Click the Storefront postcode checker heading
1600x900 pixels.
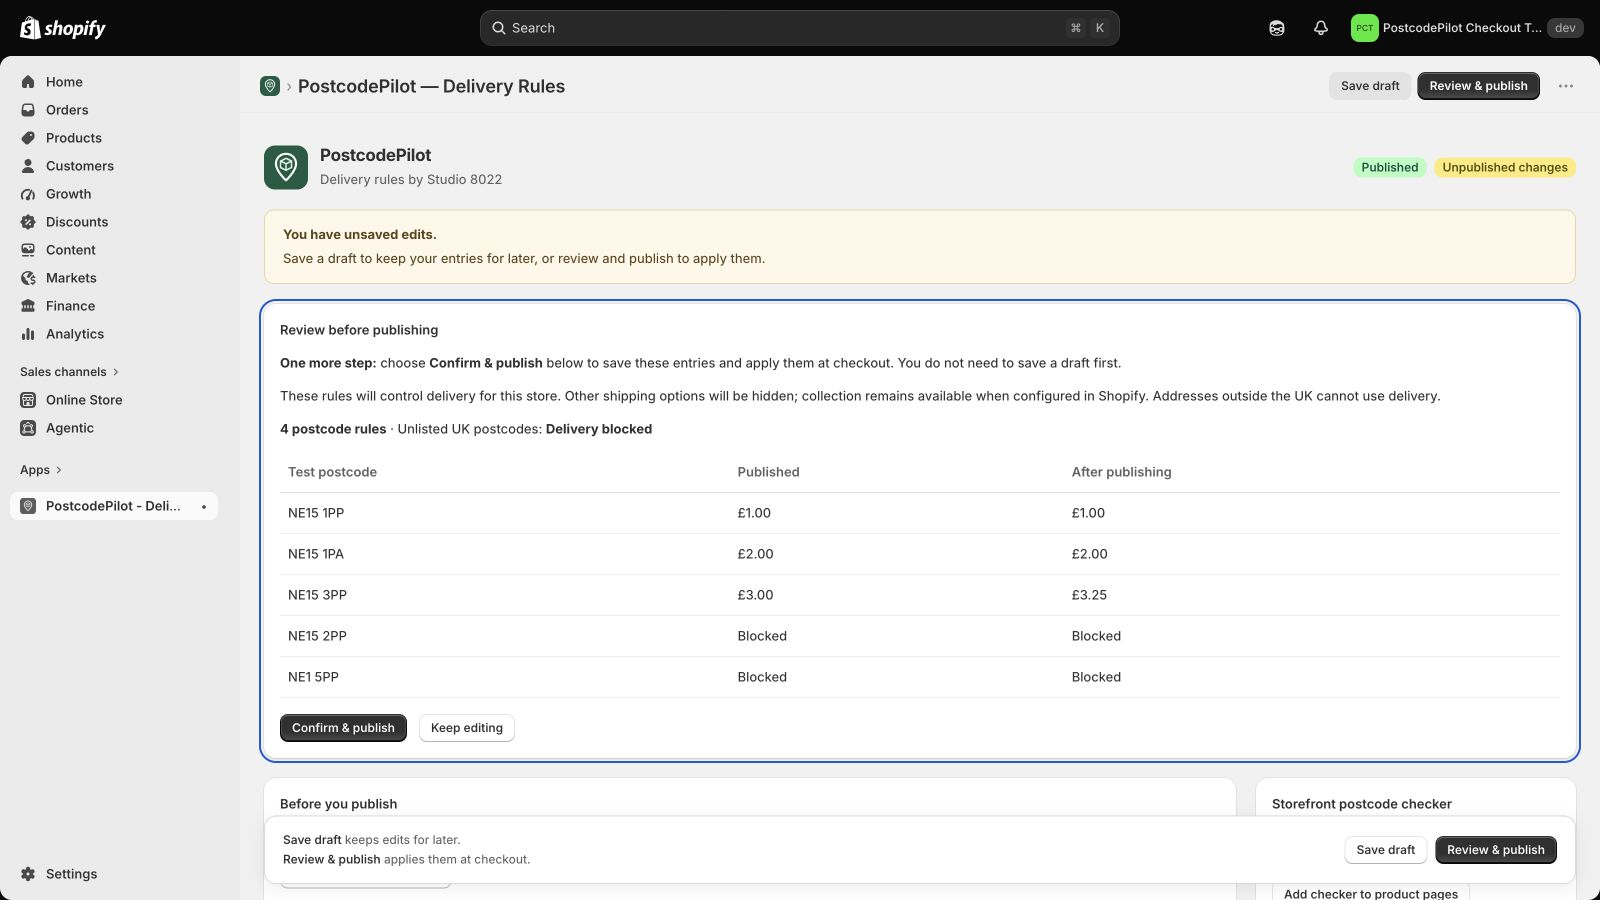[1362, 804]
